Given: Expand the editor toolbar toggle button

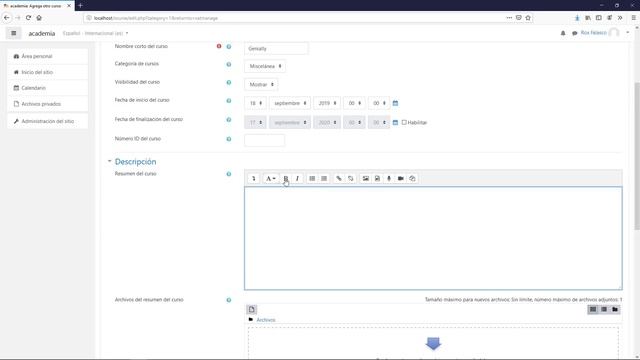Looking at the screenshot, I should click(x=253, y=178).
